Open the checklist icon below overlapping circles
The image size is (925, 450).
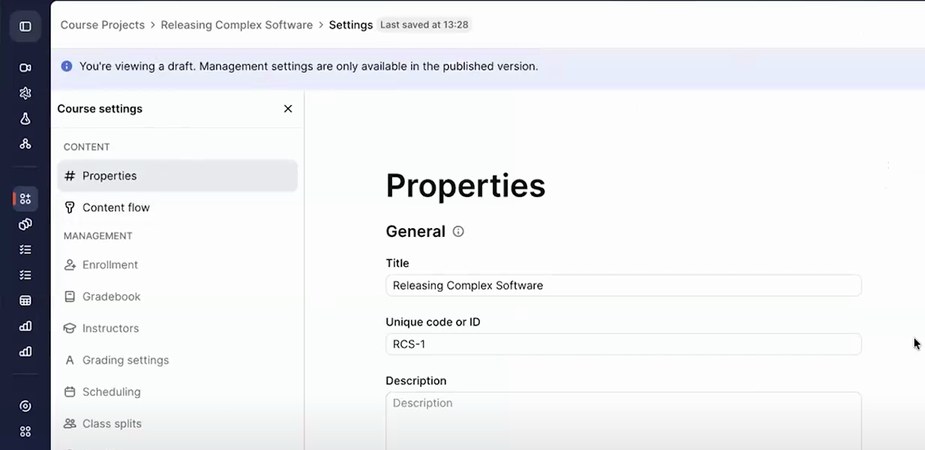tap(25, 249)
